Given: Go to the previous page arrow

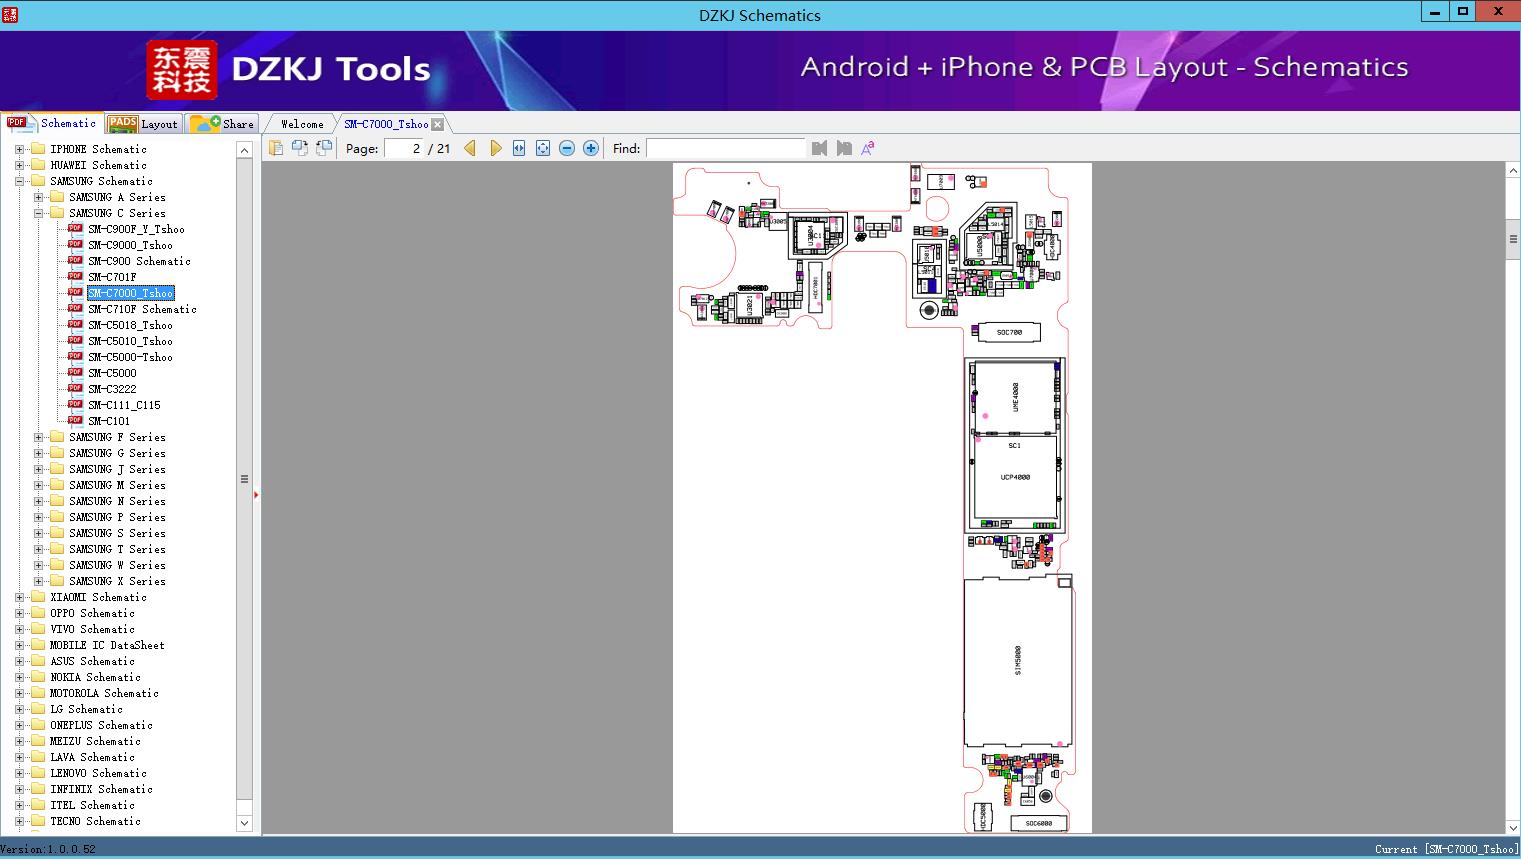Looking at the screenshot, I should tap(470, 148).
